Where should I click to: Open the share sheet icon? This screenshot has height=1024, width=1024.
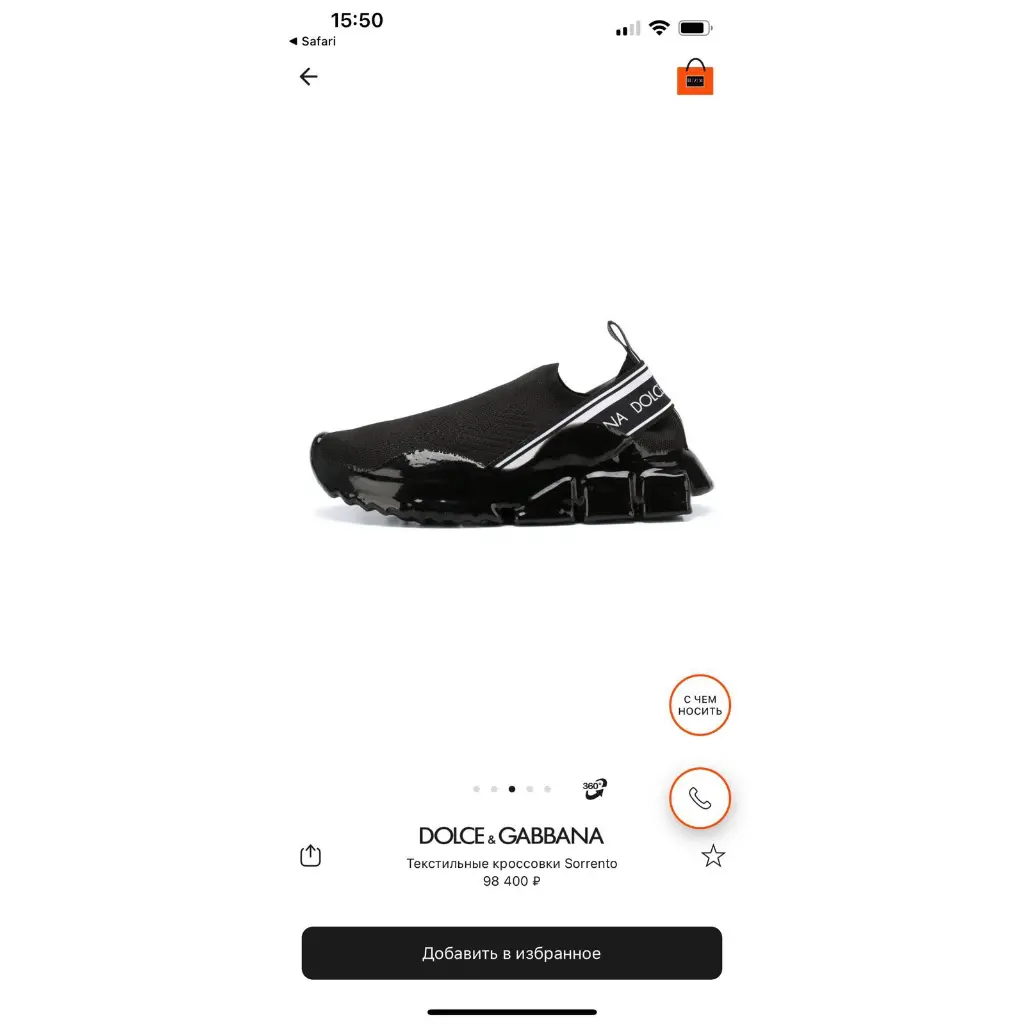coord(310,855)
